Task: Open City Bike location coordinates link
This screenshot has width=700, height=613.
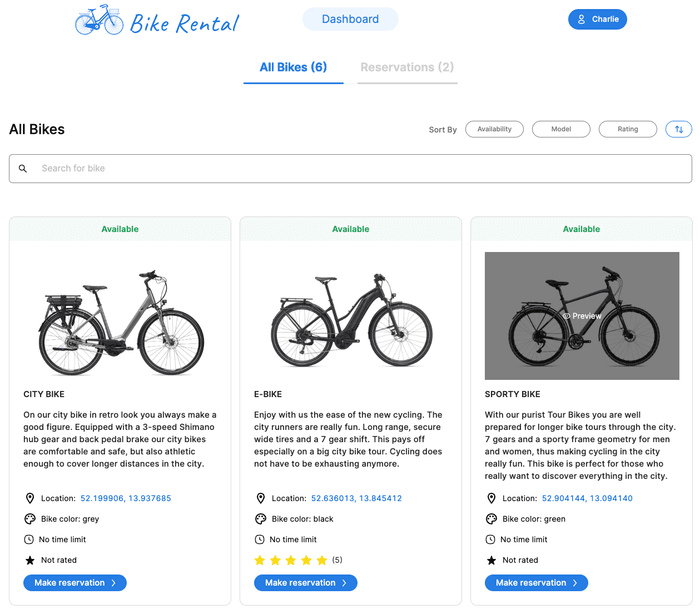Action: click(x=126, y=498)
